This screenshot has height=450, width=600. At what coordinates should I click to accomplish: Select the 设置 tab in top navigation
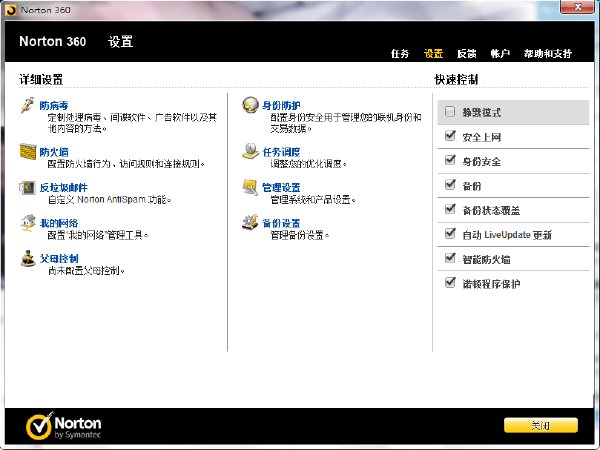click(434, 54)
